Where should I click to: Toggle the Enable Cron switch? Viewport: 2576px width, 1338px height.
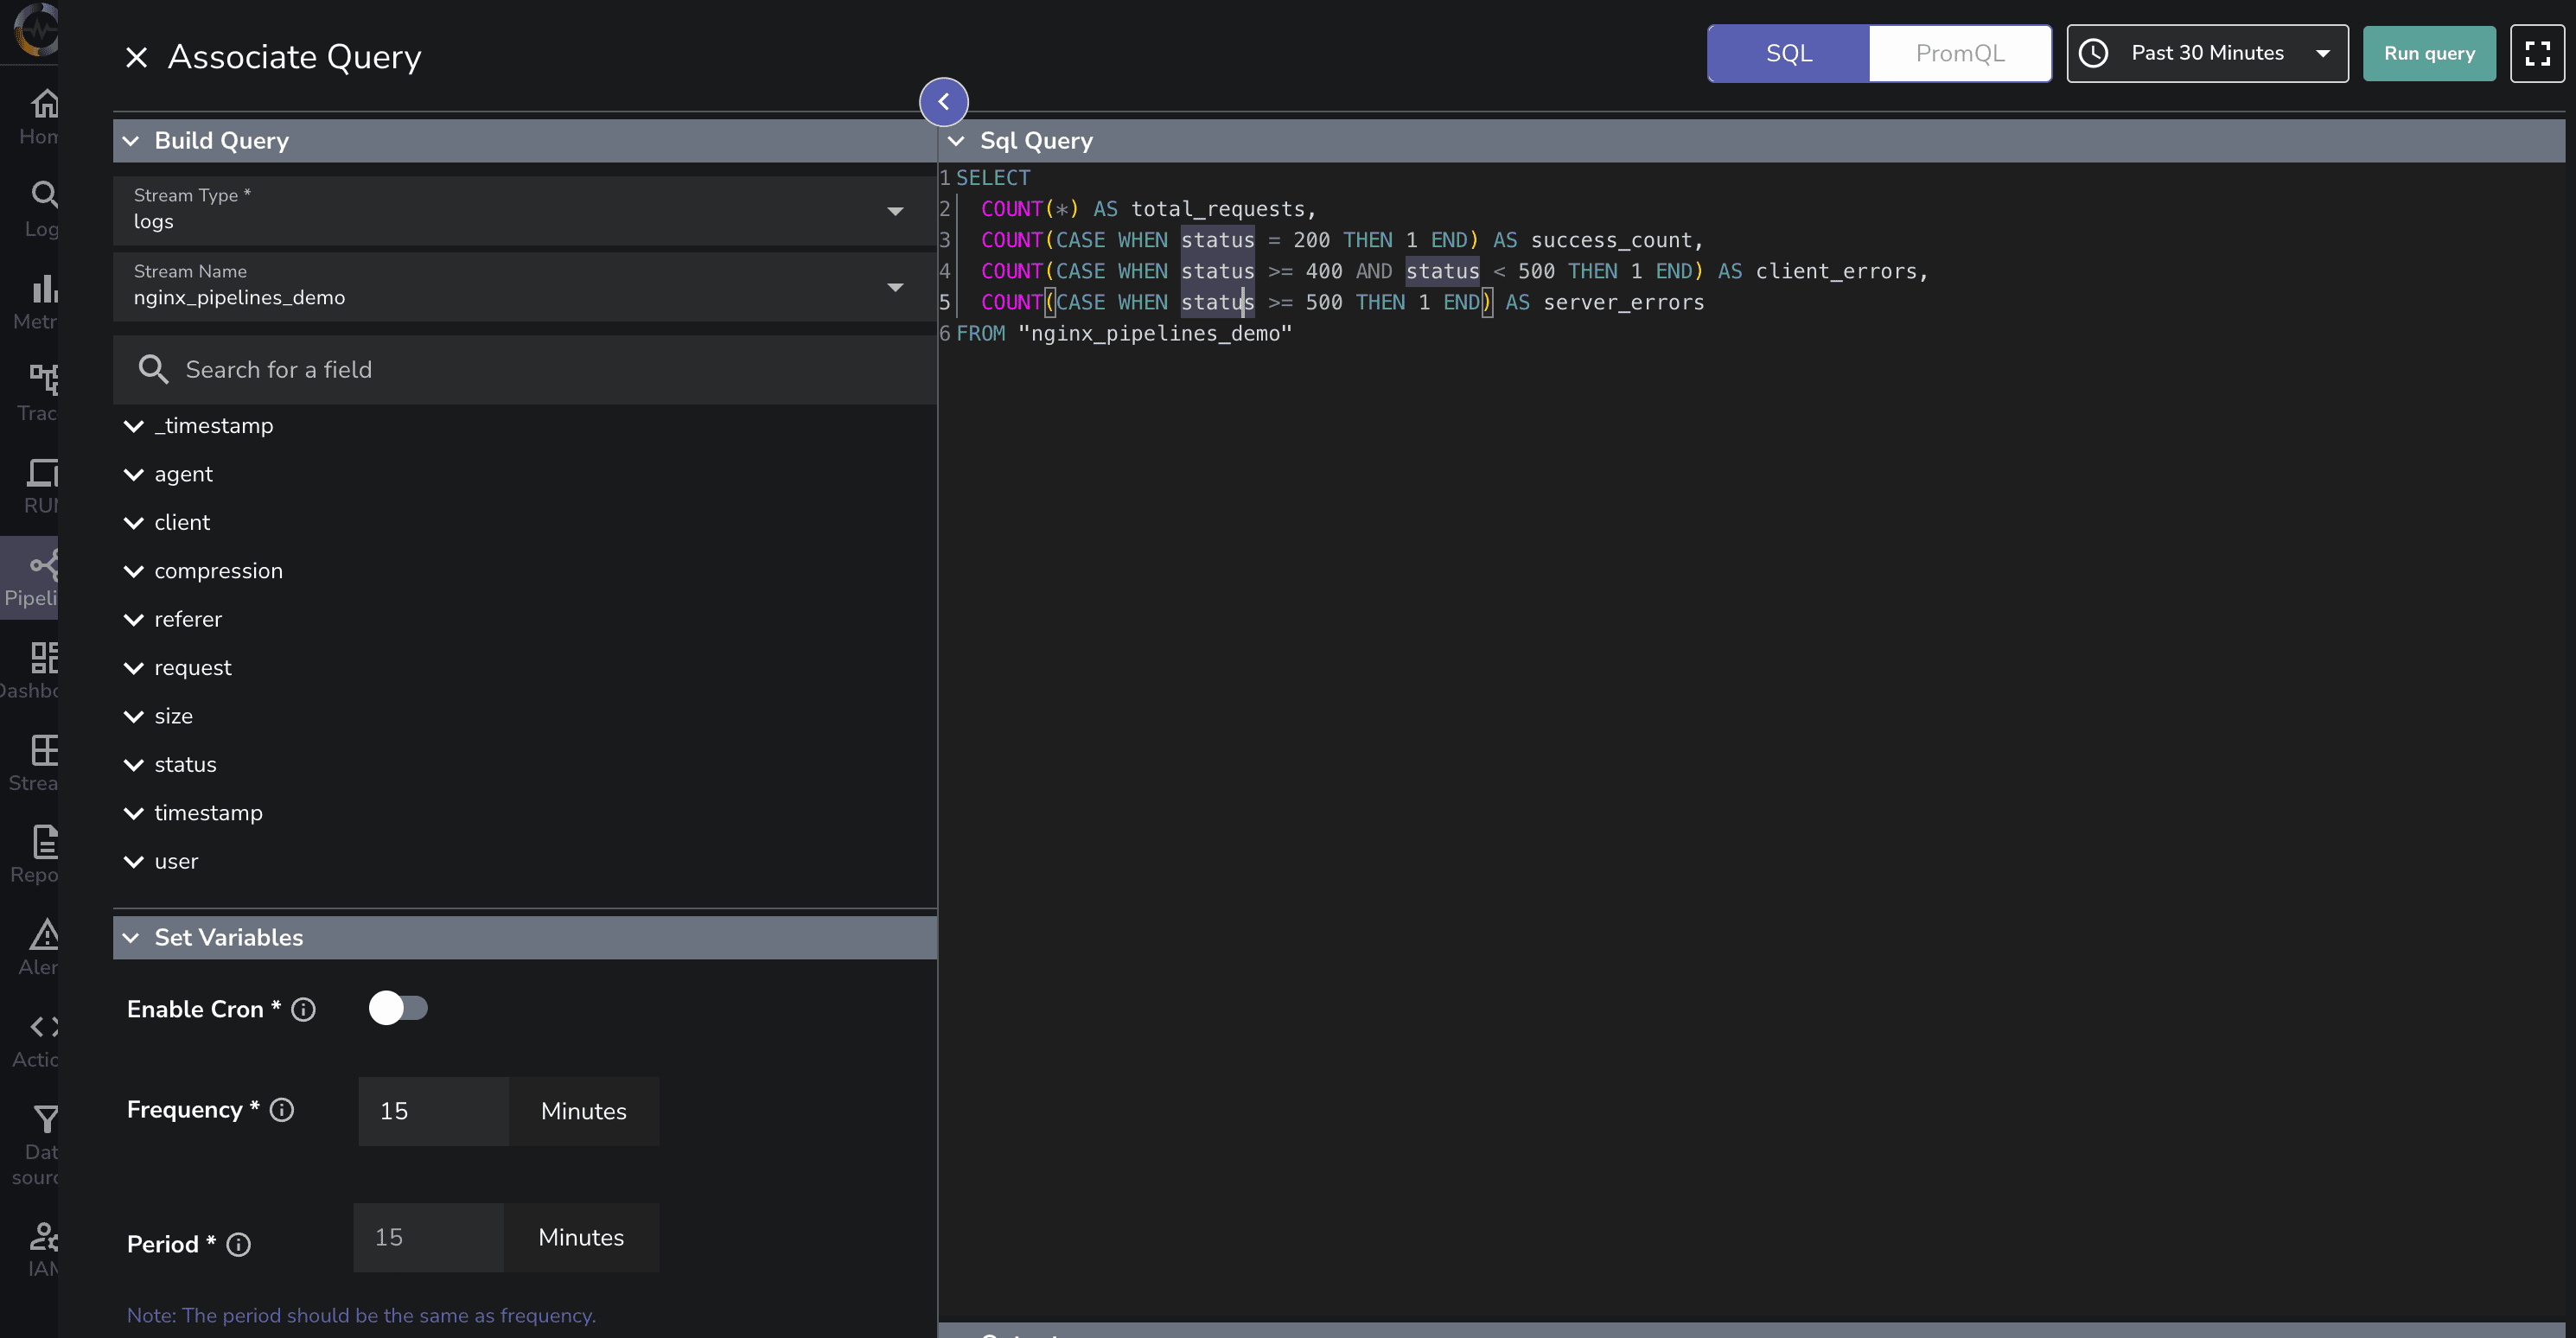(x=397, y=1008)
